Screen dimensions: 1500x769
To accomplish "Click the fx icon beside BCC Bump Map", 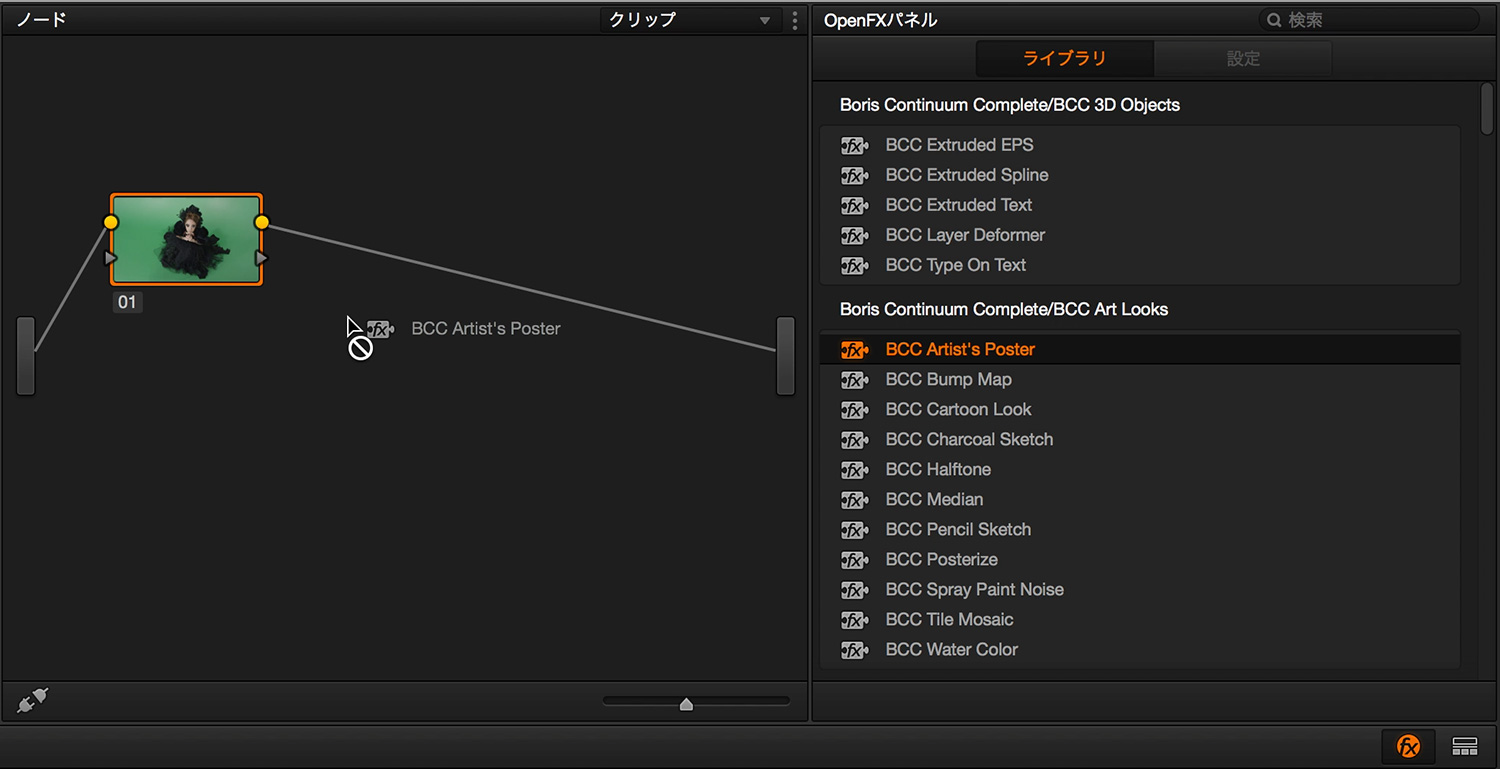I will pos(854,380).
